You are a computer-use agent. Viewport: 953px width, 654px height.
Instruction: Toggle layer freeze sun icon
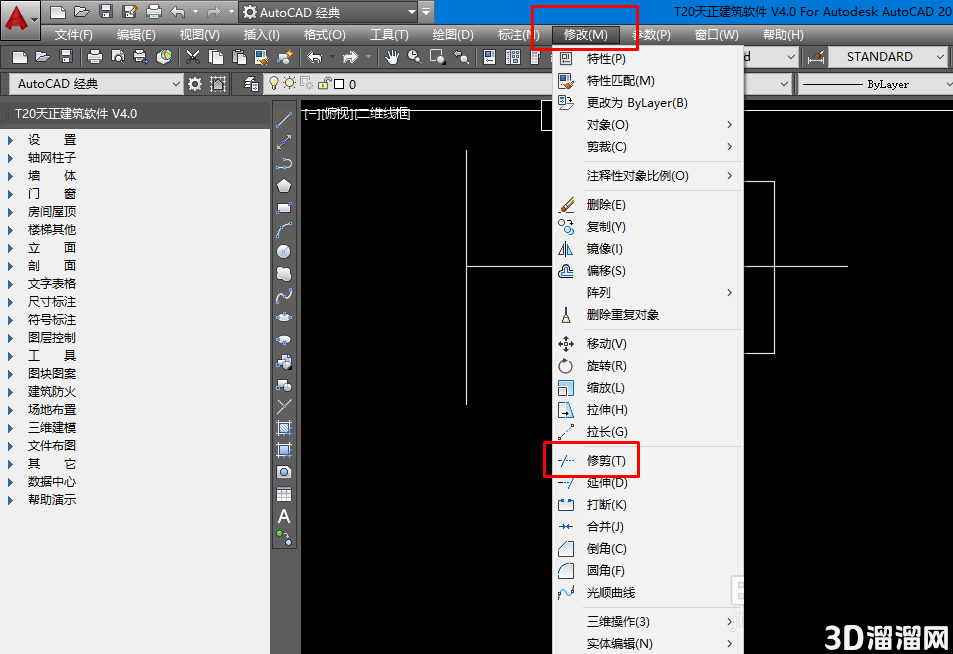tap(289, 83)
